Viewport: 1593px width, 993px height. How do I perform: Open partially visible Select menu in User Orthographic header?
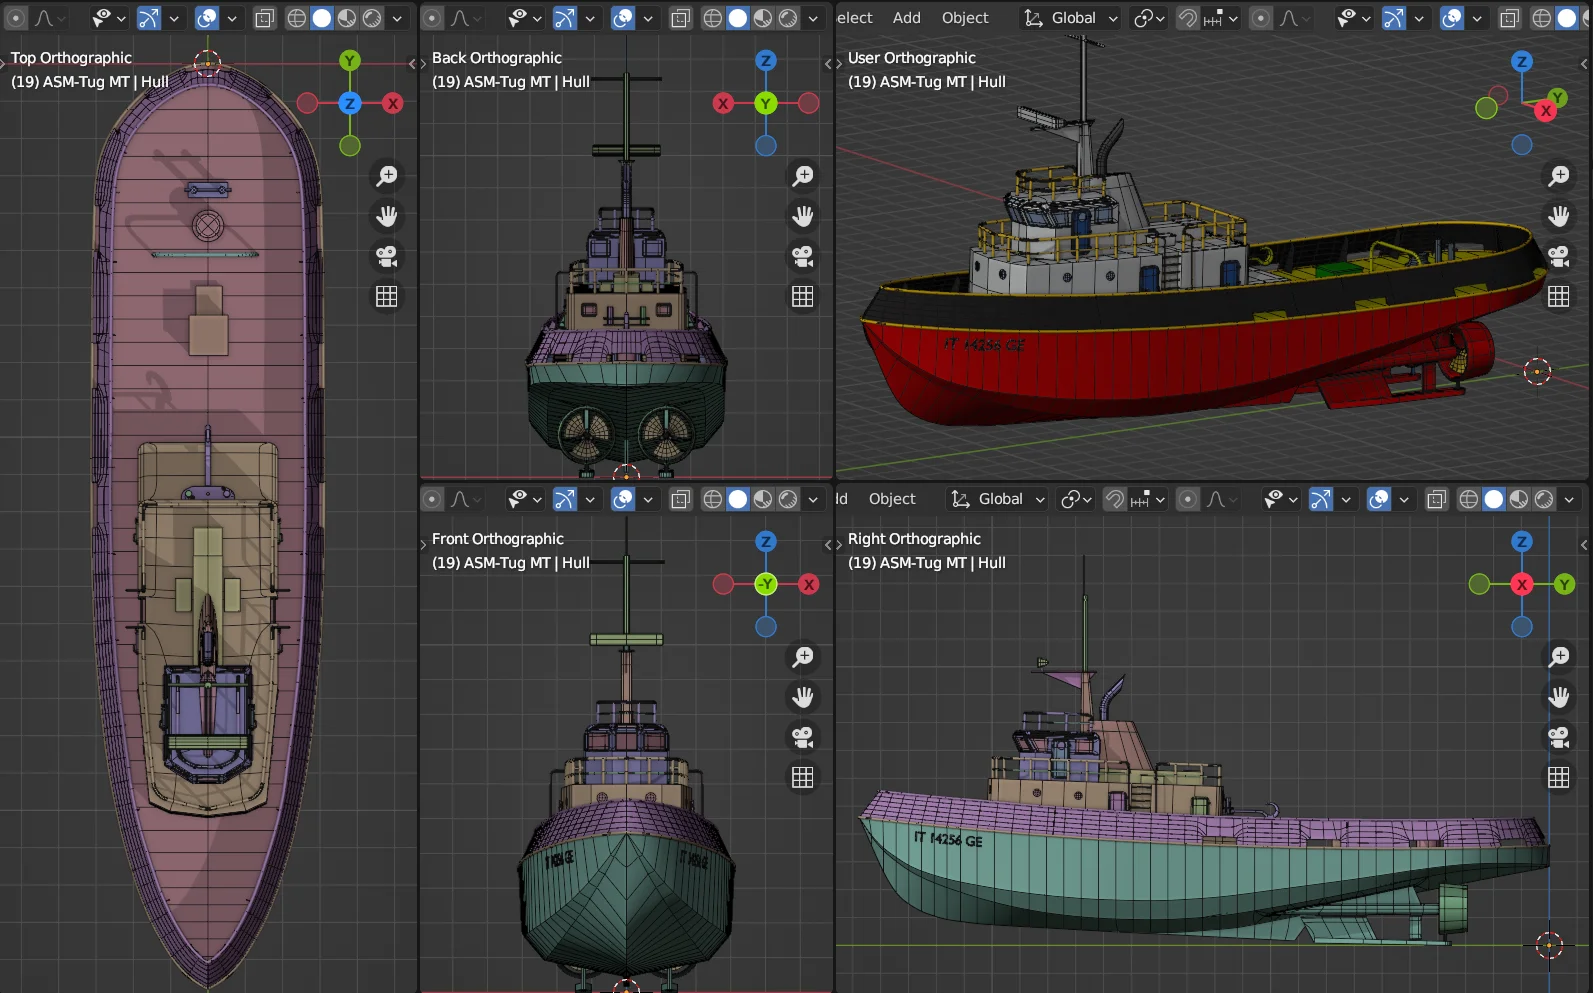click(854, 18)
